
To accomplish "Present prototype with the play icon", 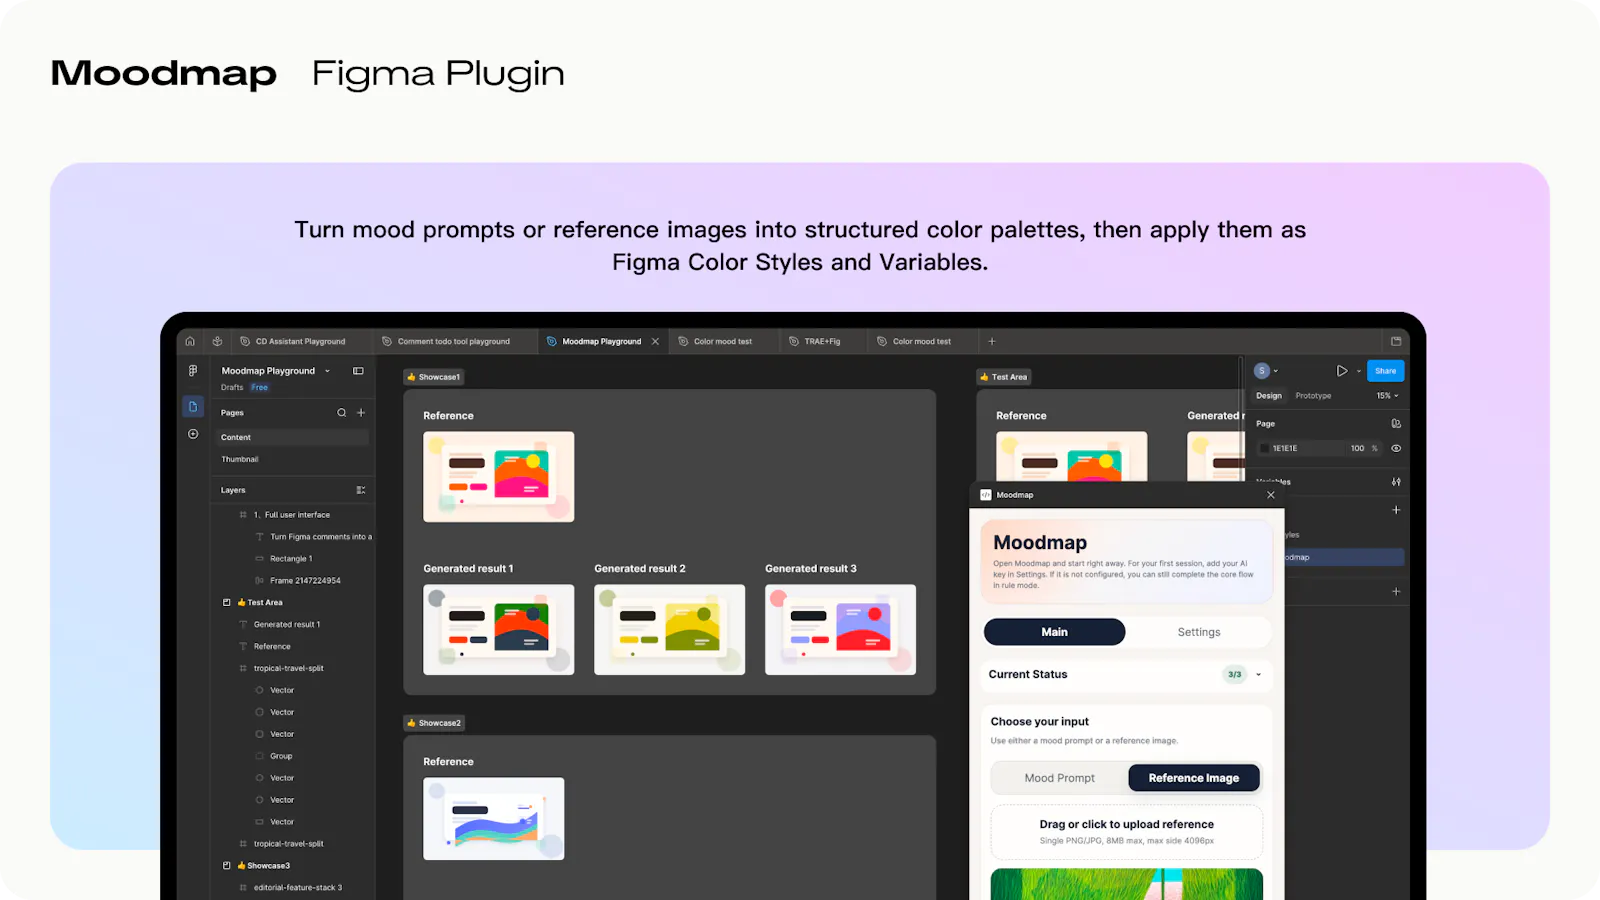I will [1342, 371].
